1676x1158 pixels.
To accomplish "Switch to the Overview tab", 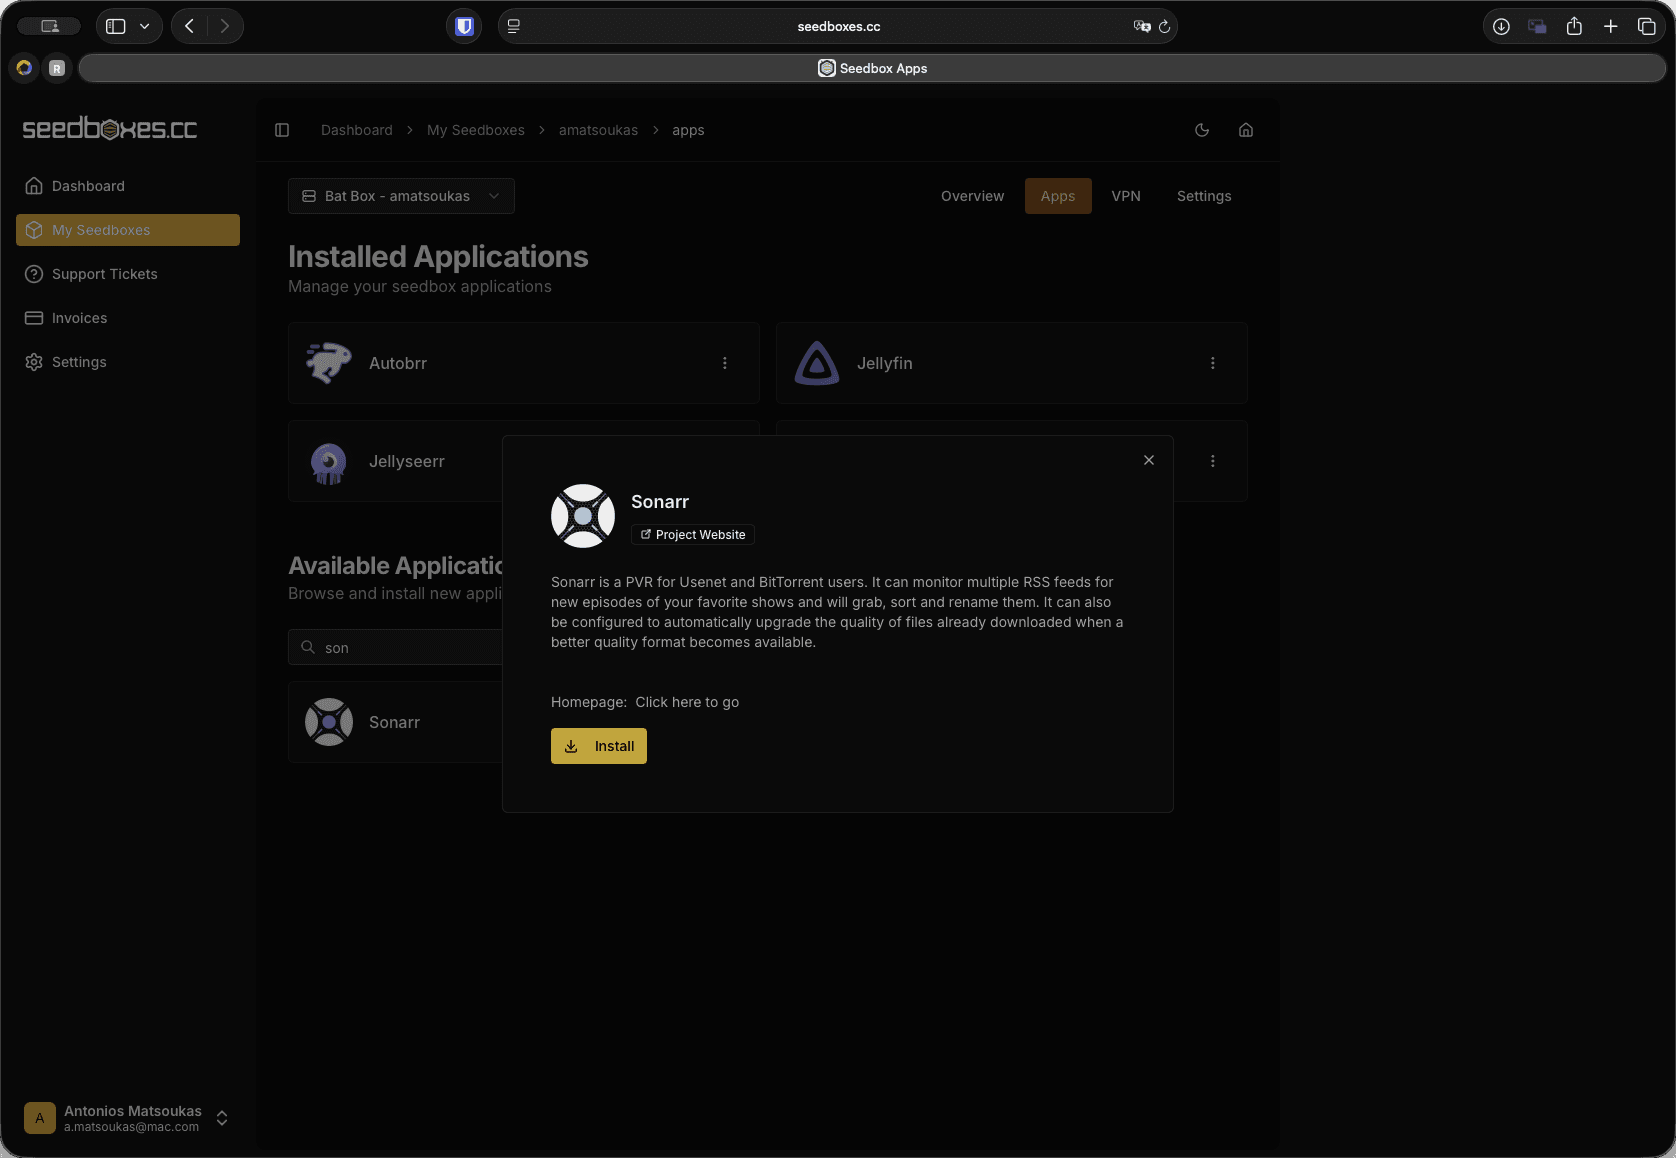I will click(x=972, y=196).
